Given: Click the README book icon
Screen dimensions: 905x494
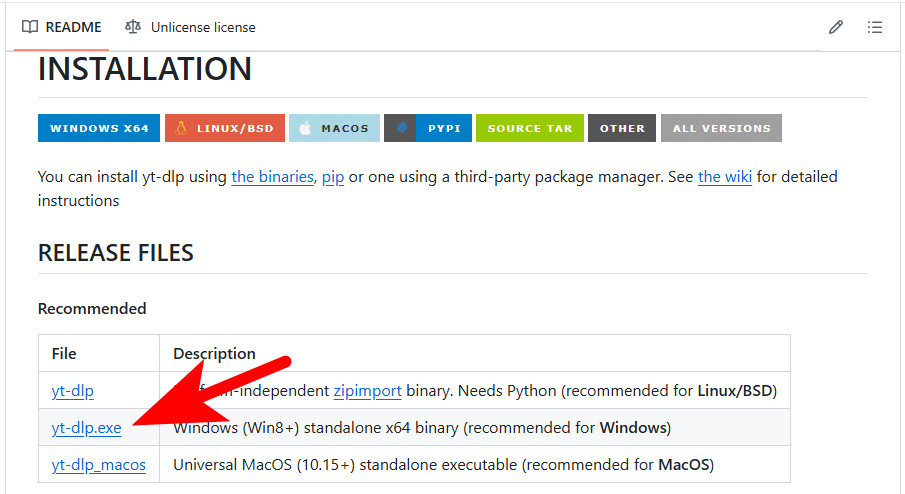Looking at the screenshot, I should click(30, 27).
